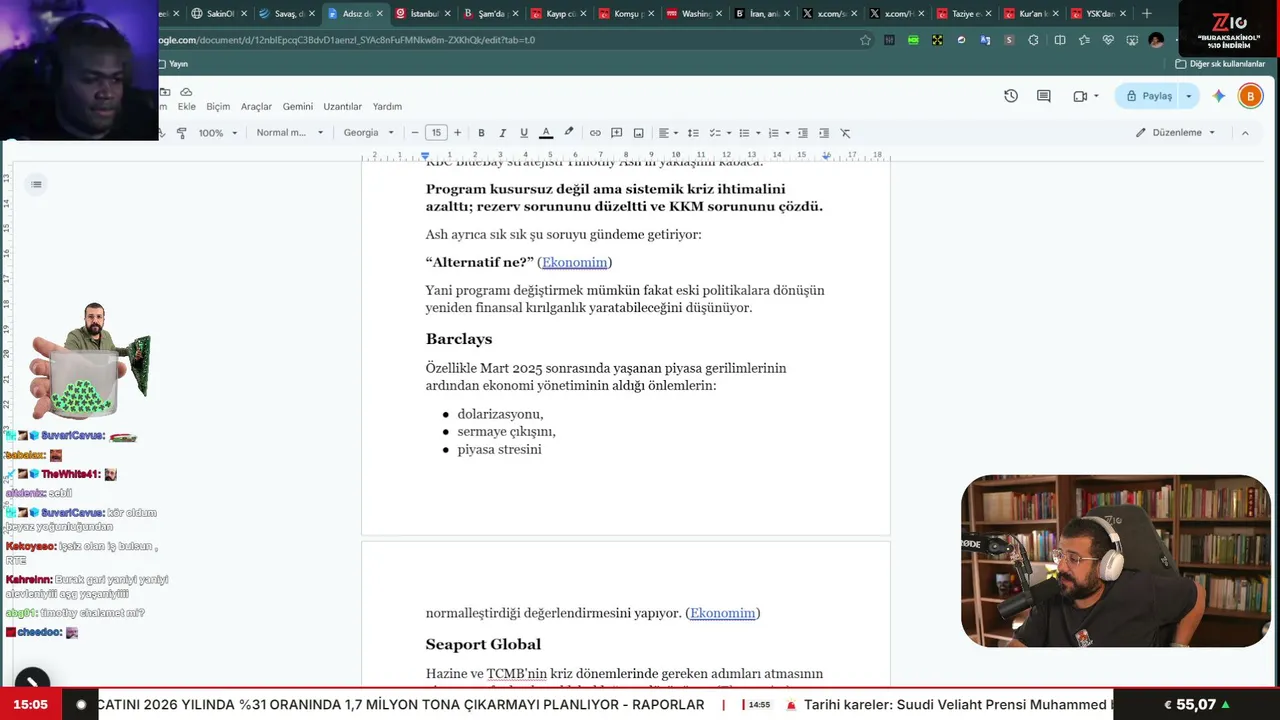Clear formatting from the selection
This screenshot has height=720, width=1280.
(845, 133)
